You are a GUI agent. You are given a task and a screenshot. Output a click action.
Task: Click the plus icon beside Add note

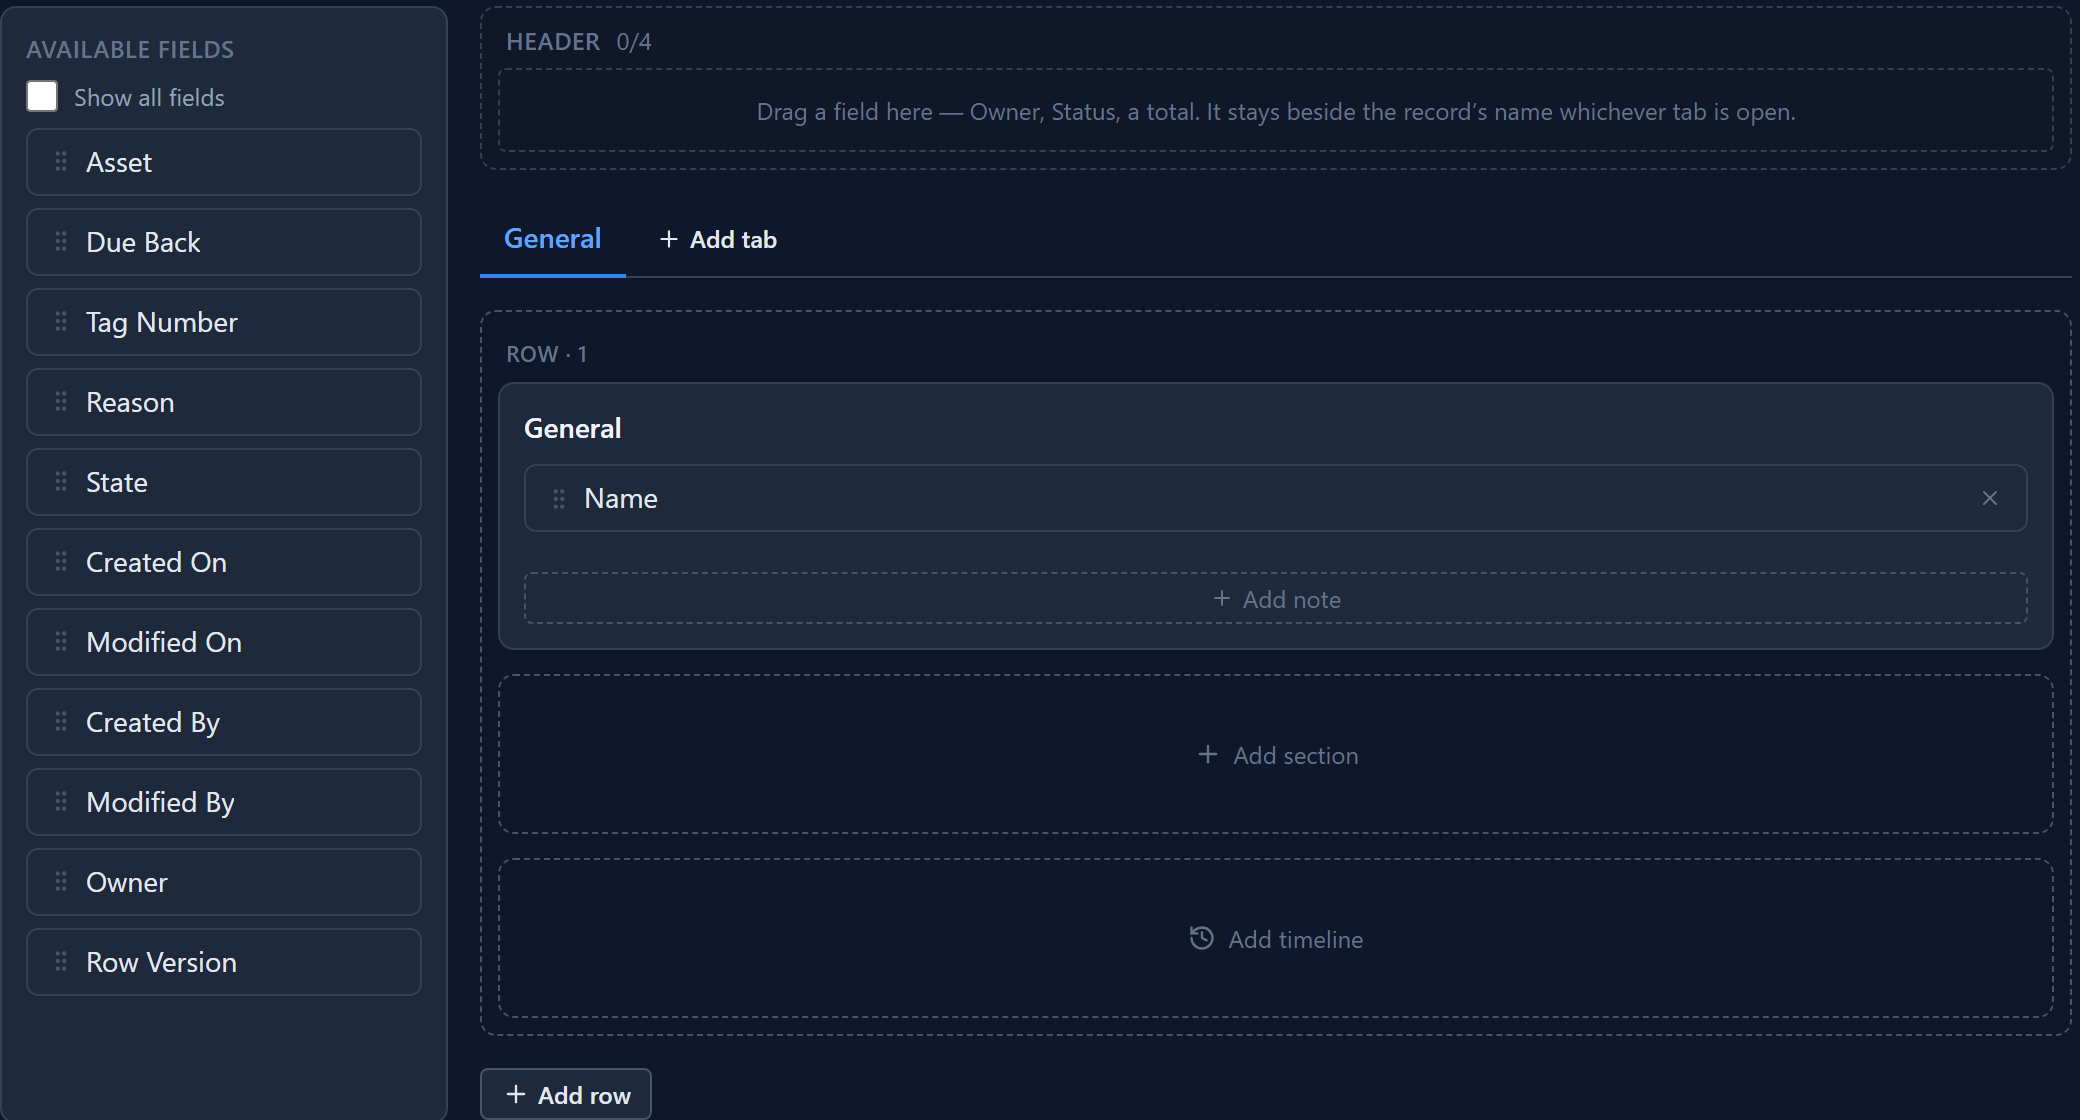[x=1221, y=598]
